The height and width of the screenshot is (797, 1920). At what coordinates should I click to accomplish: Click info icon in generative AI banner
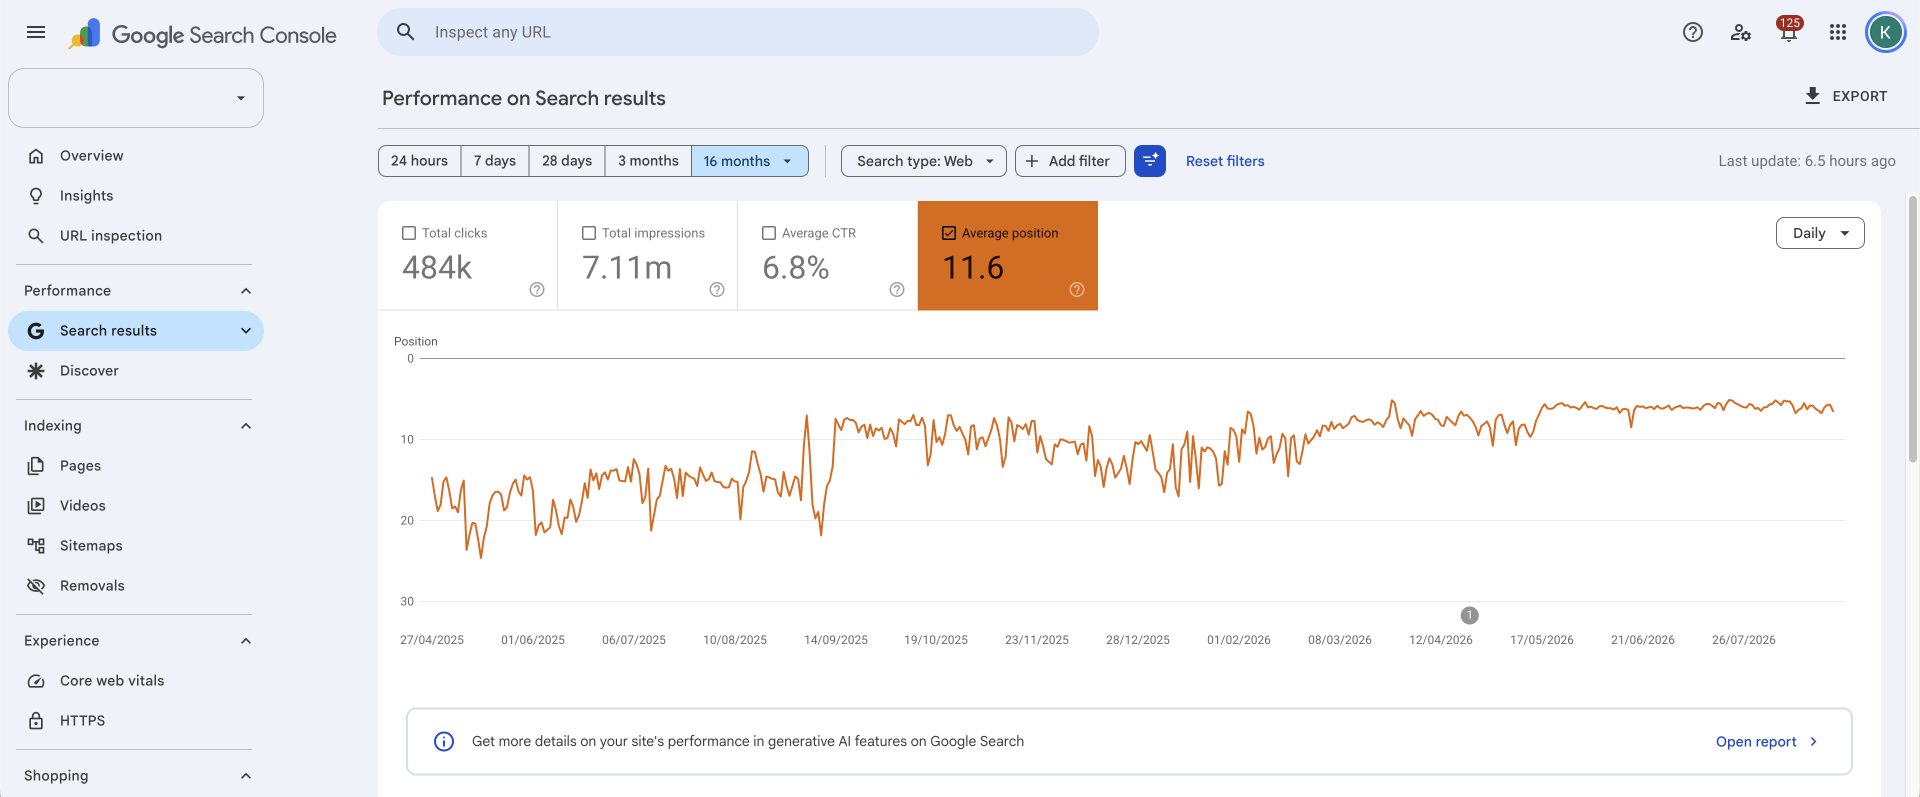click(444, 741)
